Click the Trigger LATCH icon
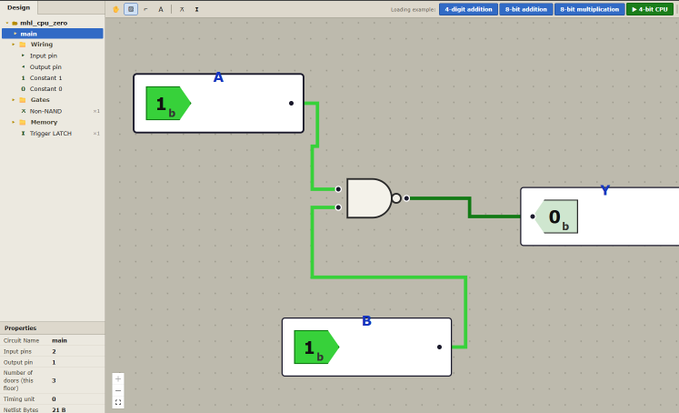This screenshot has width=679, height=413. pyautogui.click(x=23, y=133)
